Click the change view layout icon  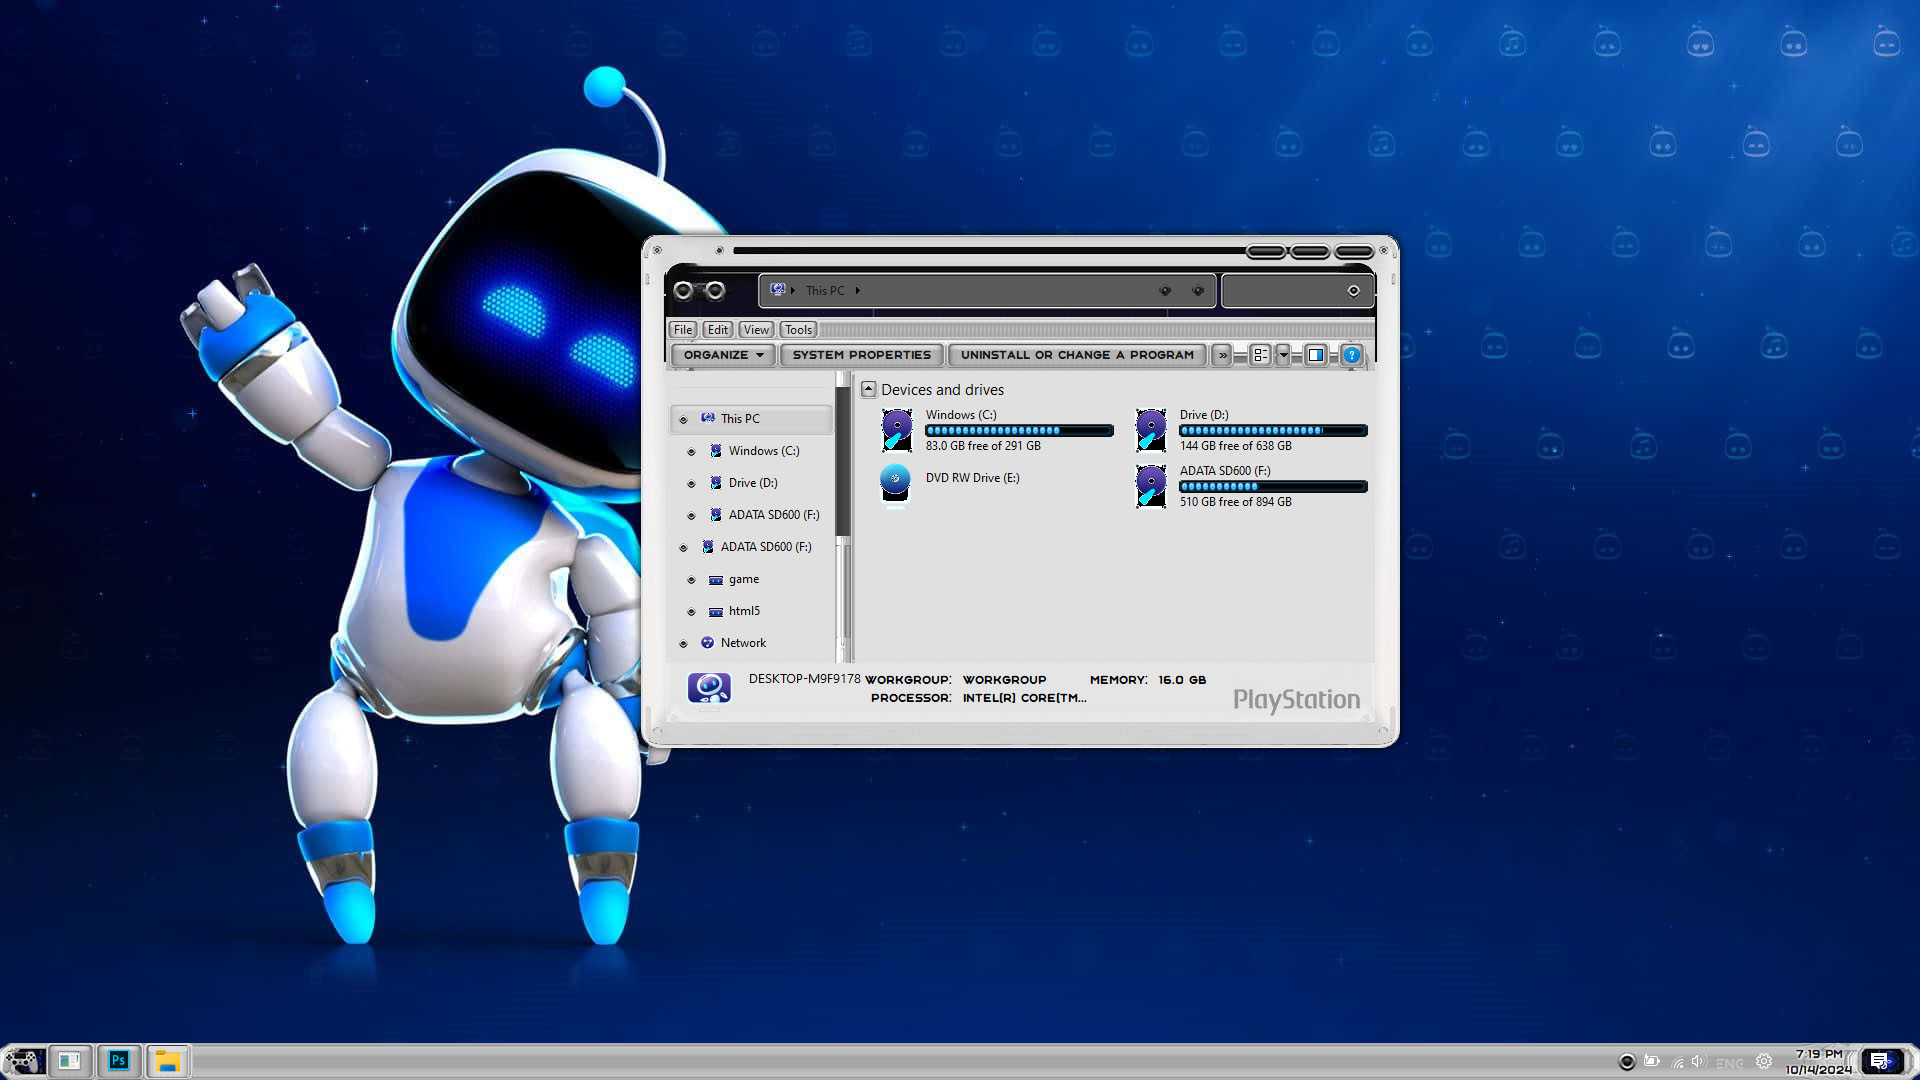(1260, 355)
